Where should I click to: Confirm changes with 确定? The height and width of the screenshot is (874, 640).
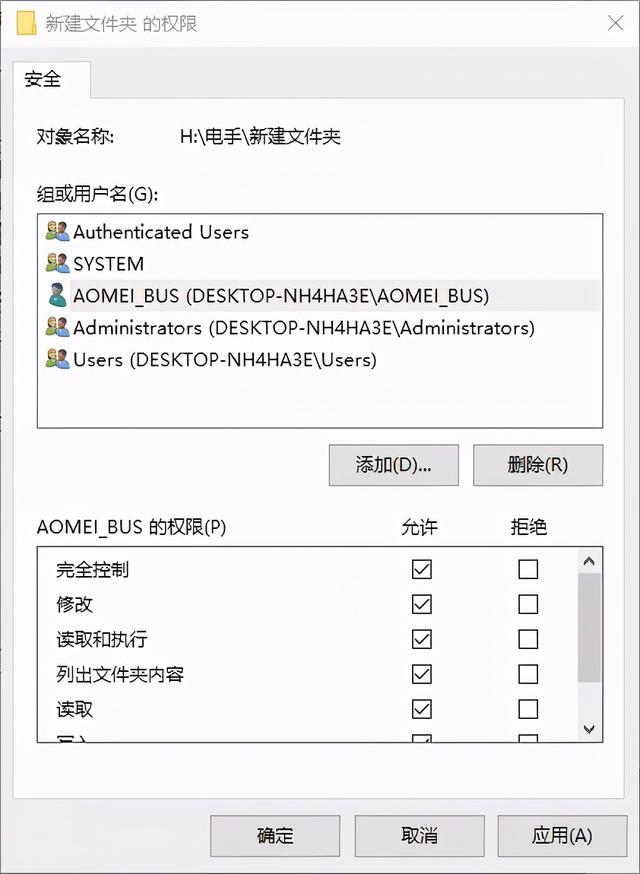(x=274, y=836)
